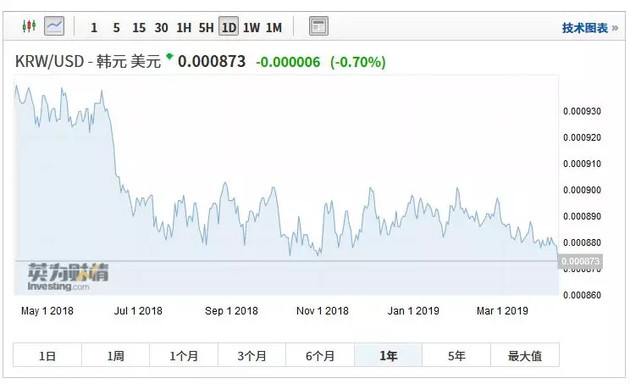Set interval to 1H
630x384 pixels.
[x=184, y=27]
